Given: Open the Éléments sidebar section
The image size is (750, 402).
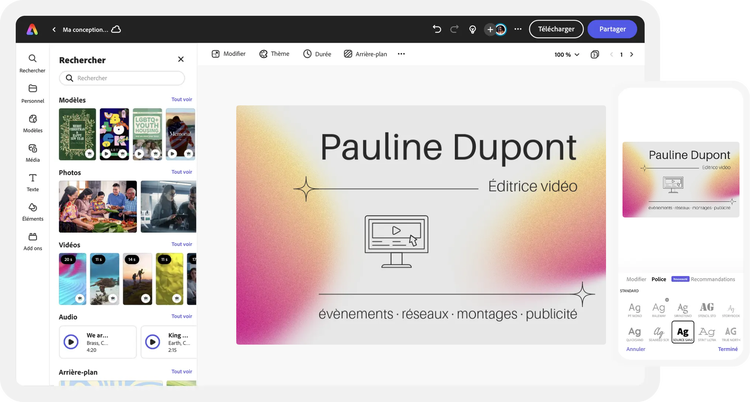Looking at the screenshot, I should point(33,212).
